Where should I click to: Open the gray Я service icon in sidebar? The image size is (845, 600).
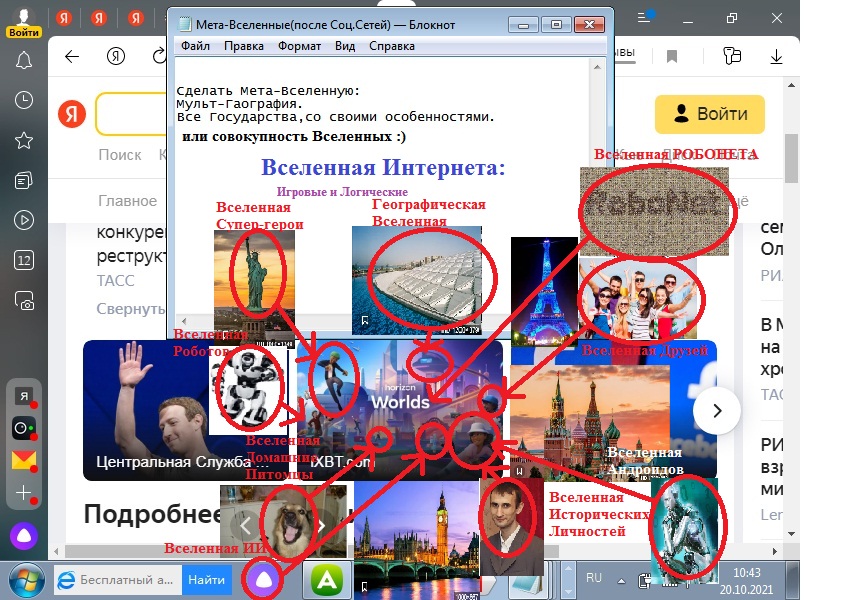pos(24,396)
